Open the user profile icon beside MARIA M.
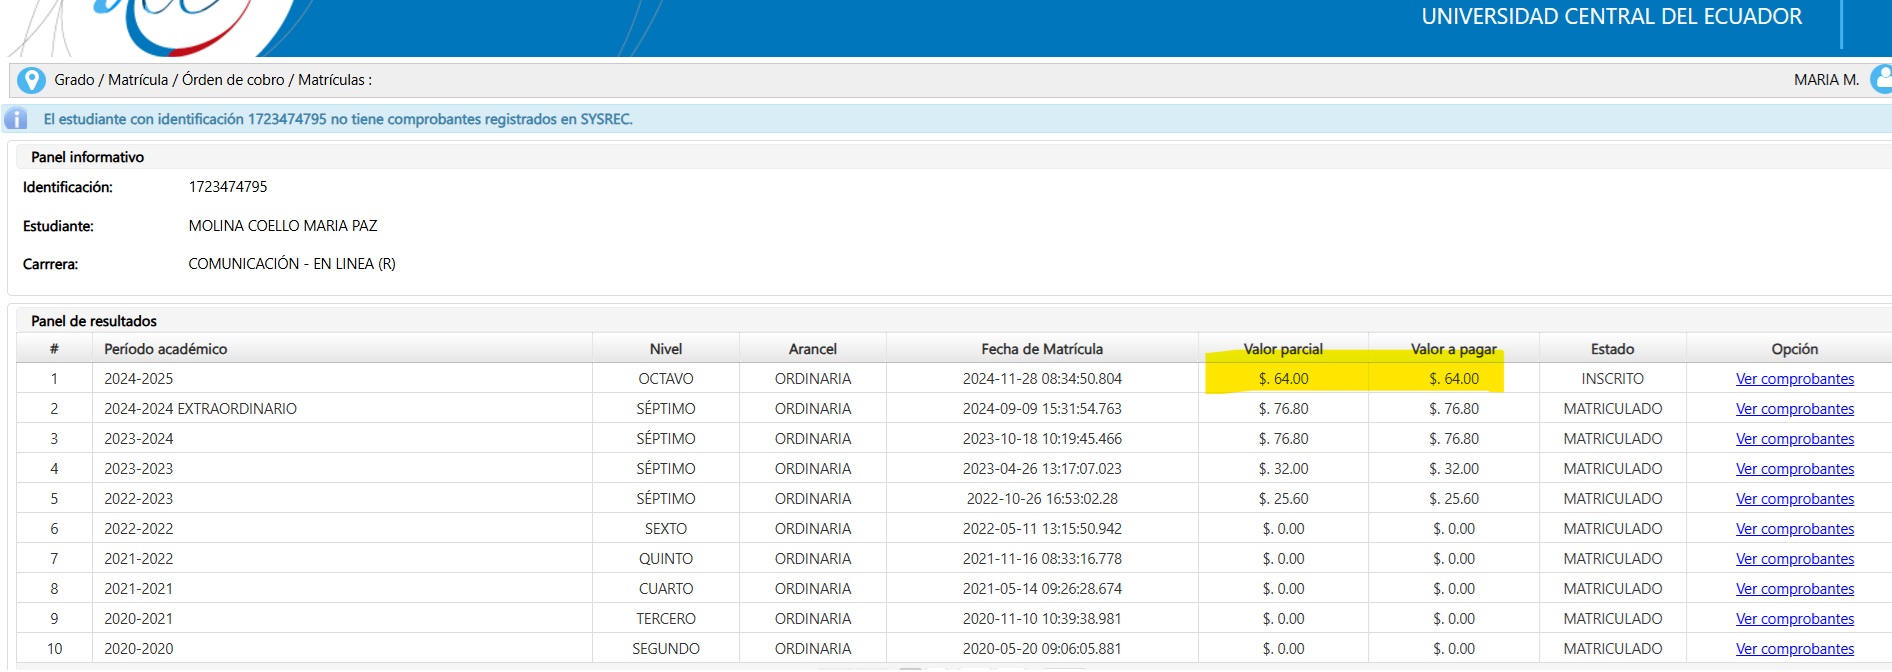1892x672 pixels. 1881,79
